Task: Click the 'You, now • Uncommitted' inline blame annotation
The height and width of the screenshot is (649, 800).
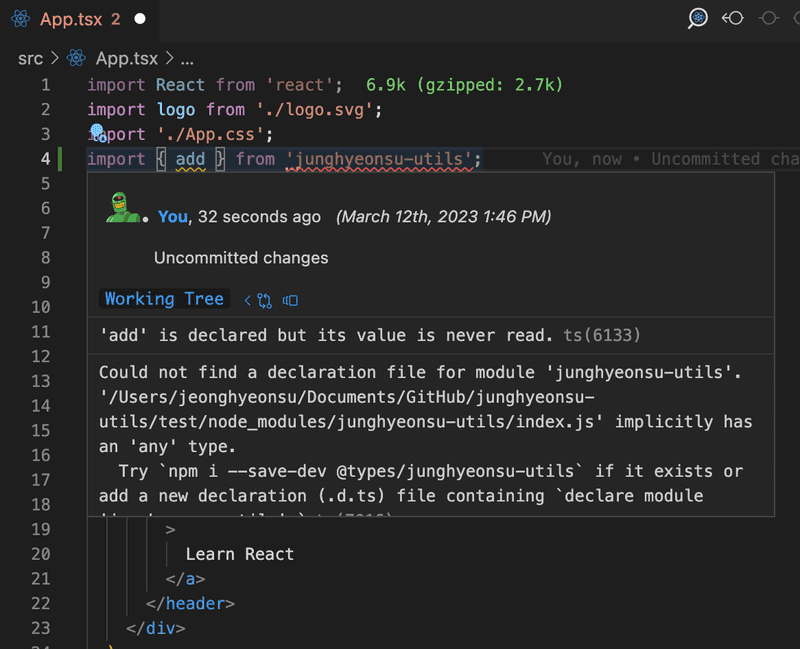Action: [x=670, y=159]
